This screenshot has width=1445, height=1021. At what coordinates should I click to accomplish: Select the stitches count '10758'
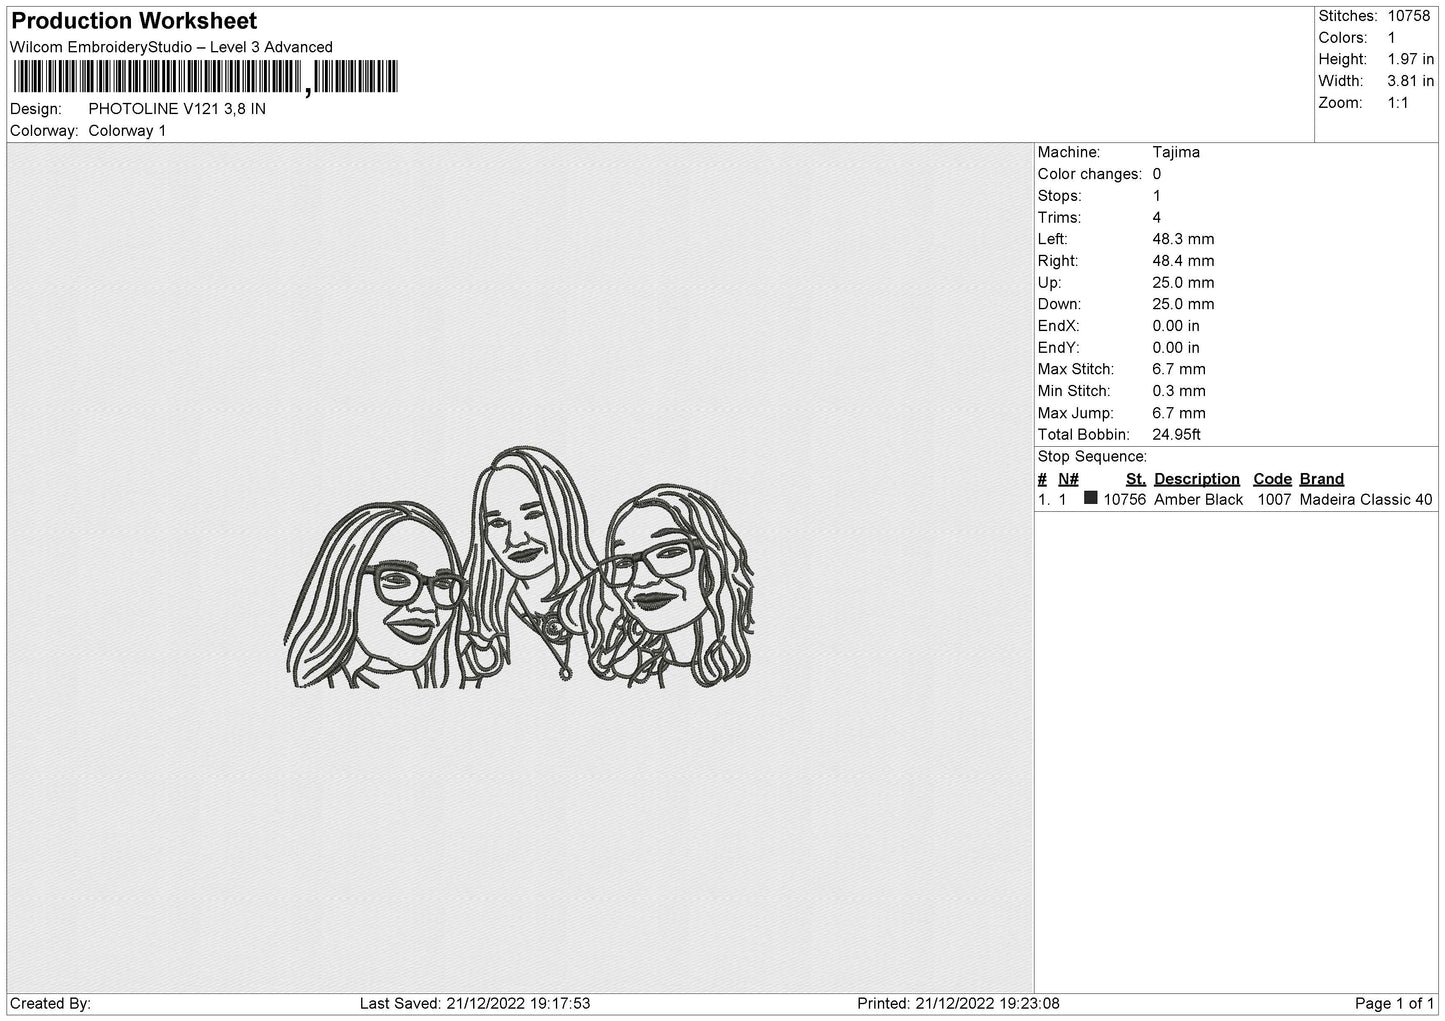click(1409, 16)
